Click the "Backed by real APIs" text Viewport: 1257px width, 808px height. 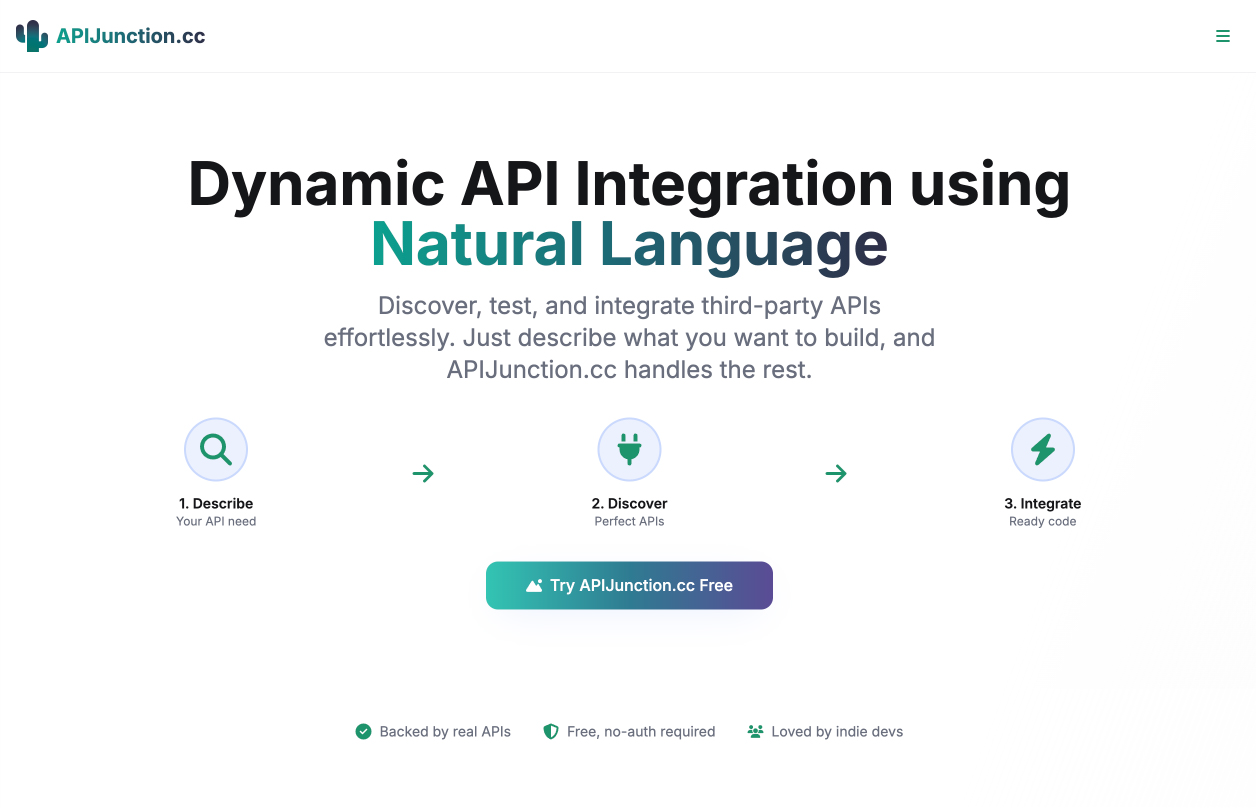click(x=445, y=732)
